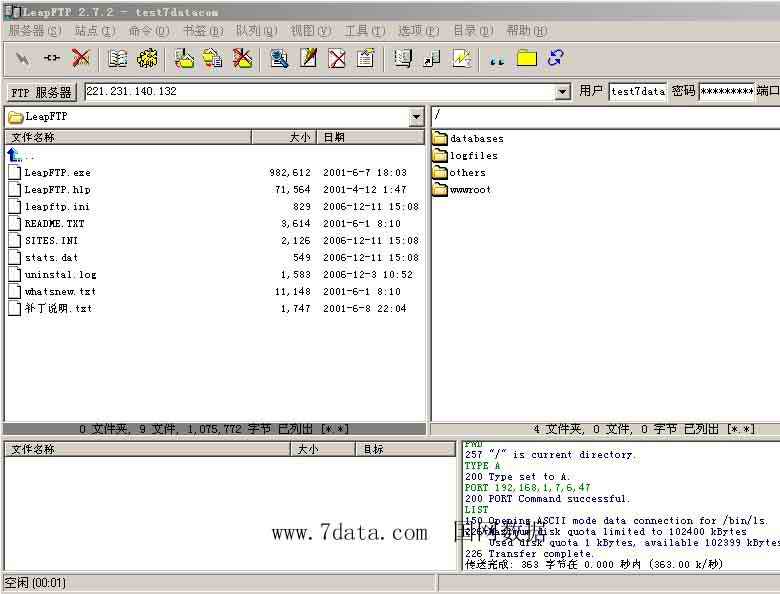Click the lightning bolt connect icon

click(22, 59)
